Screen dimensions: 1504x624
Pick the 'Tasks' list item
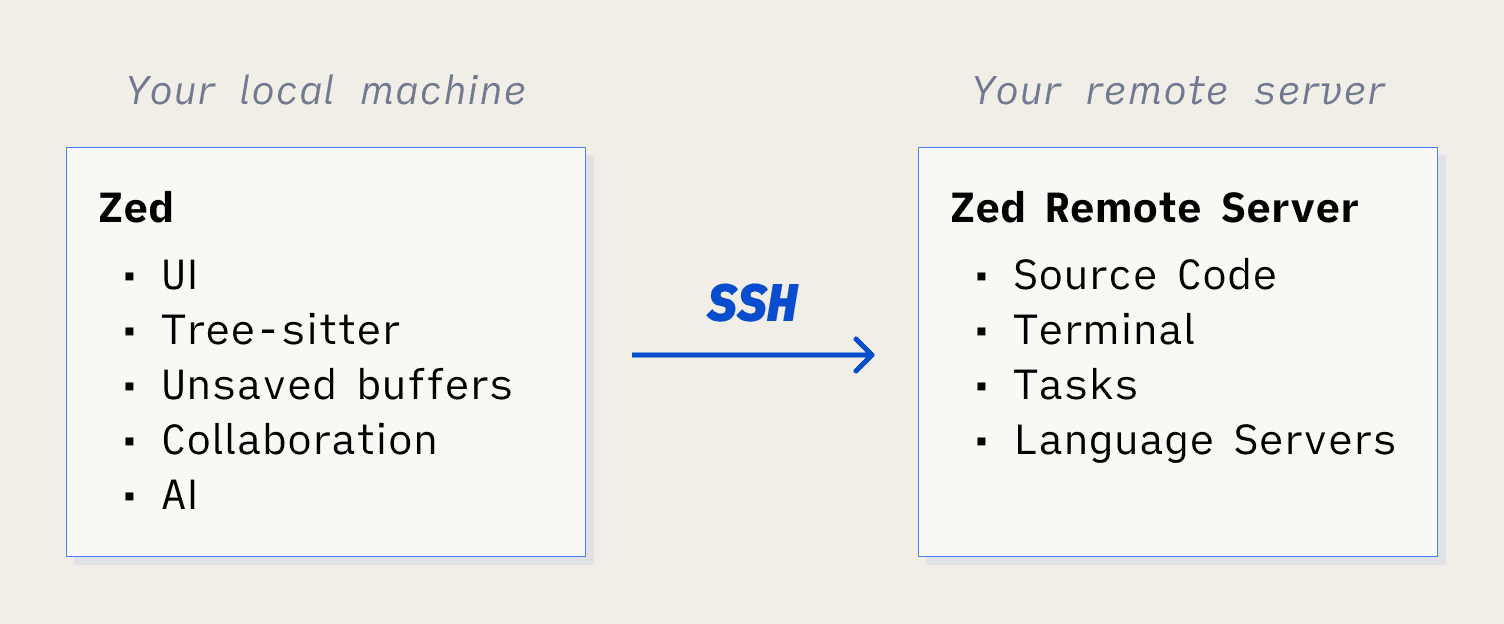pyautogui.click(x=1076, y=386)
